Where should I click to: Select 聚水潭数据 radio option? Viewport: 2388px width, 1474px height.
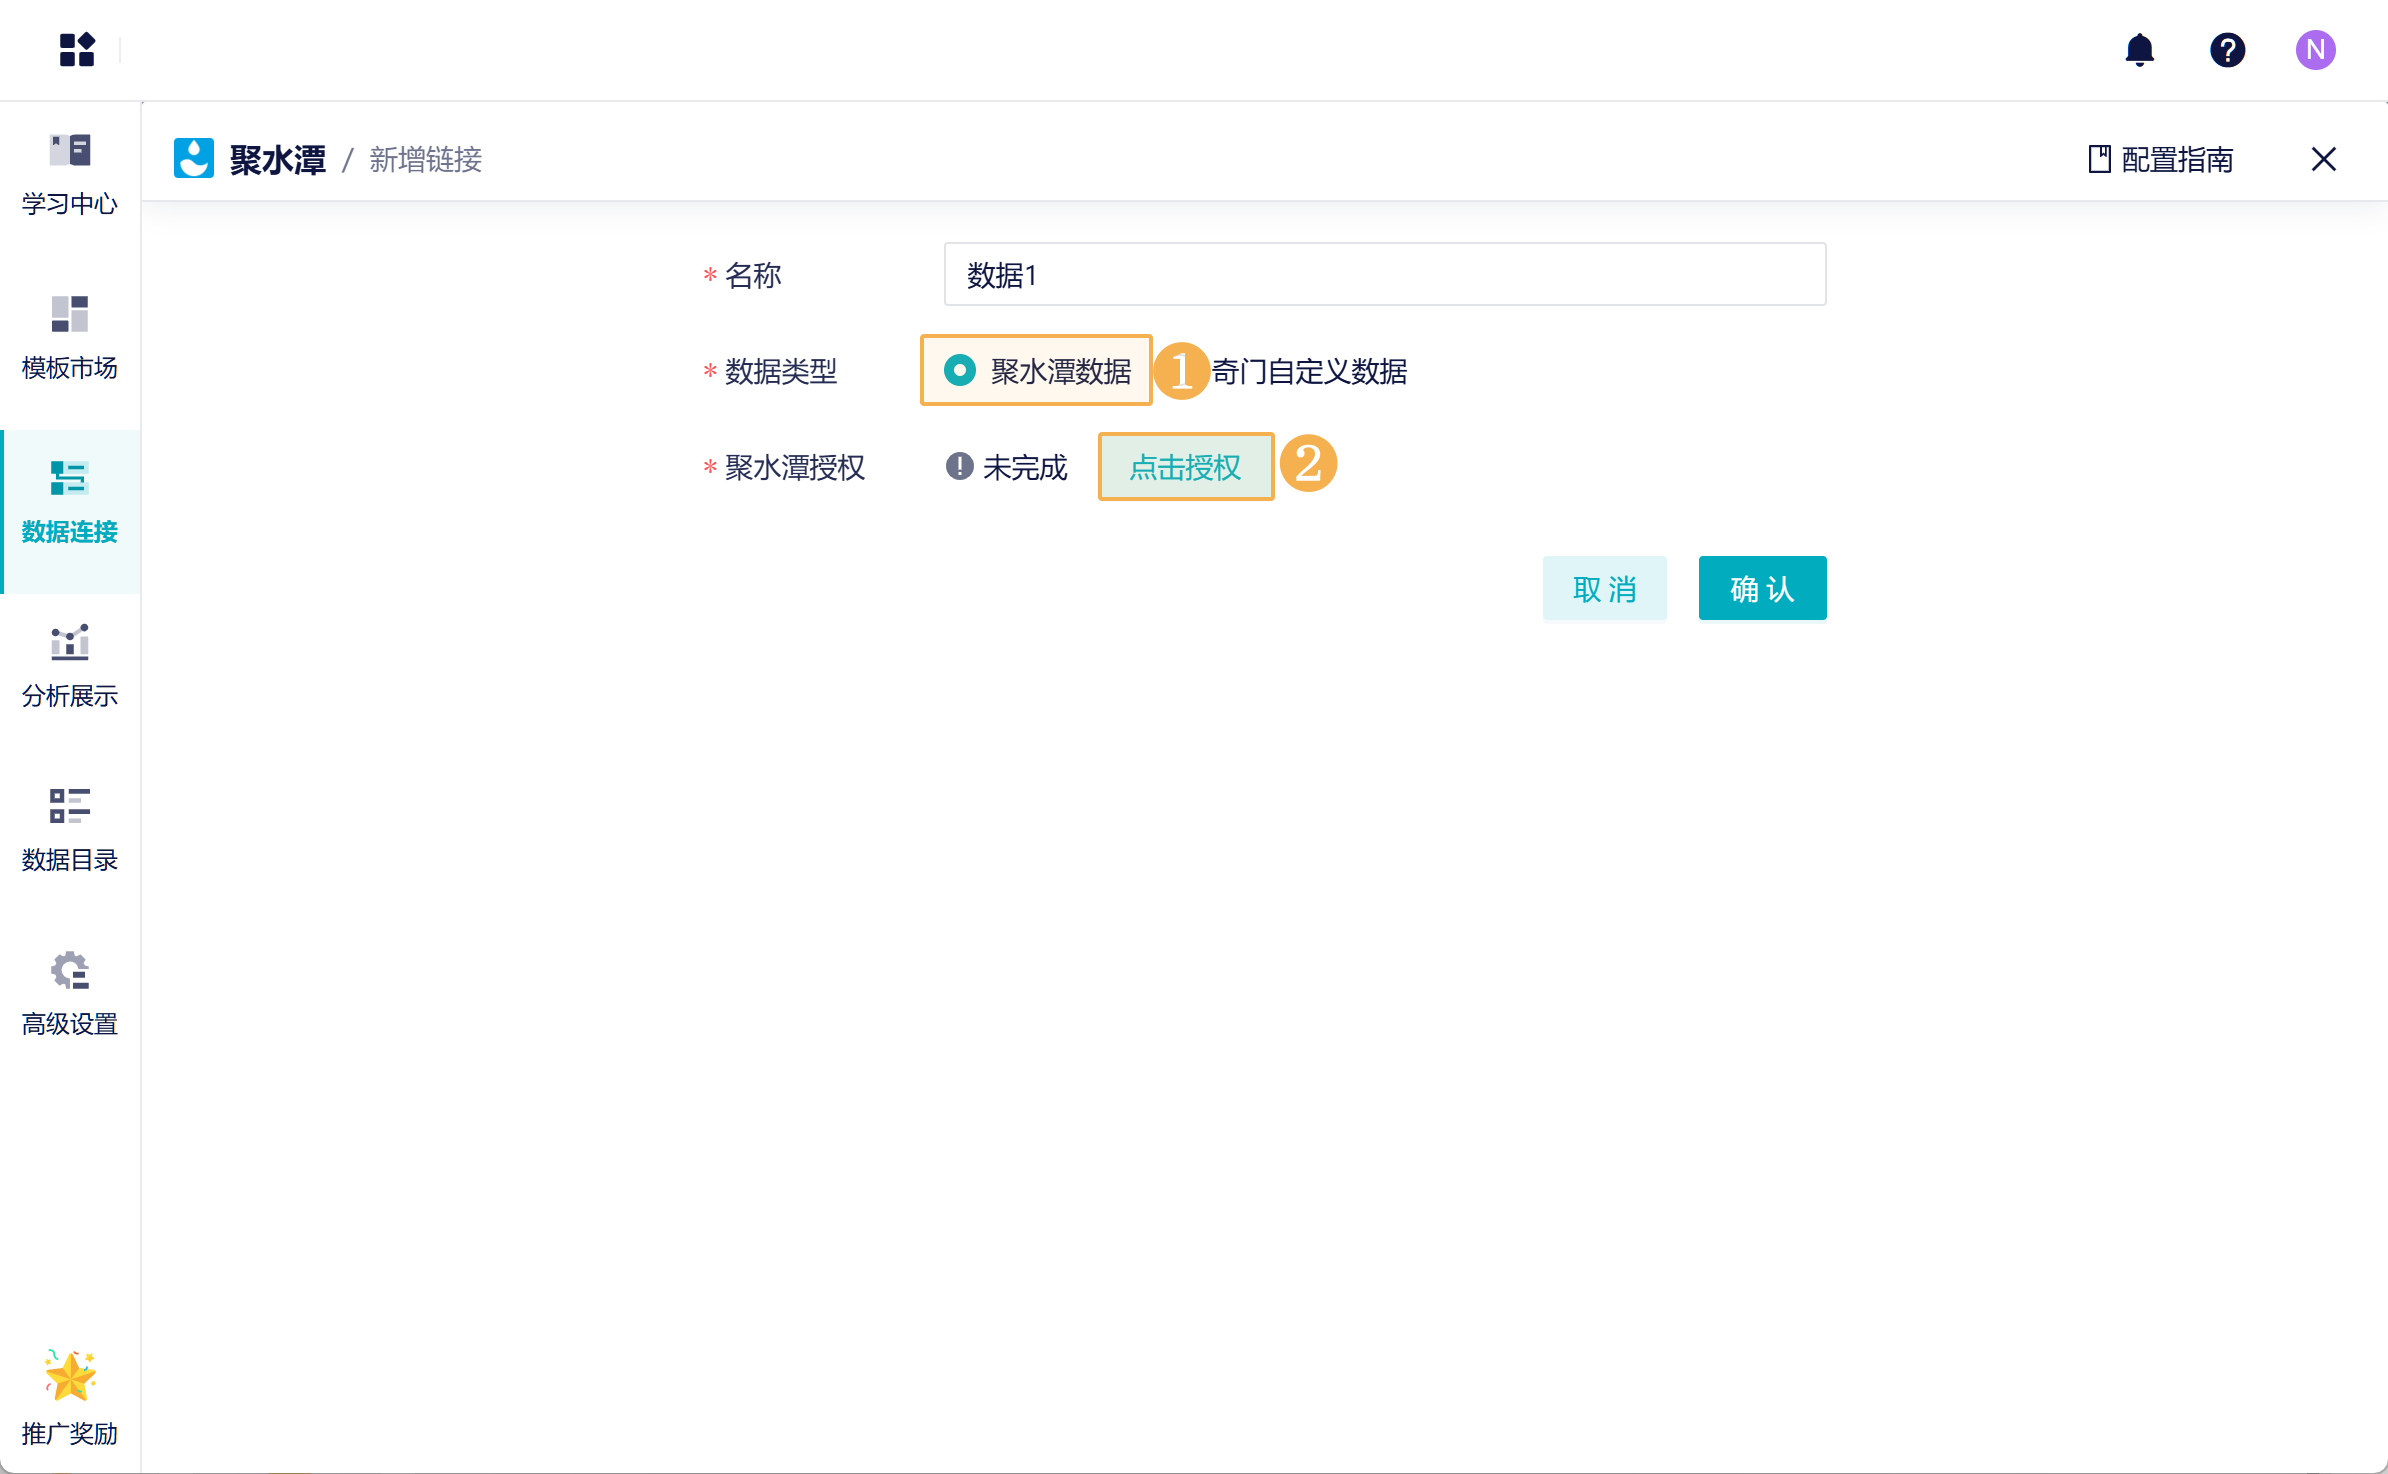(960, 371)
